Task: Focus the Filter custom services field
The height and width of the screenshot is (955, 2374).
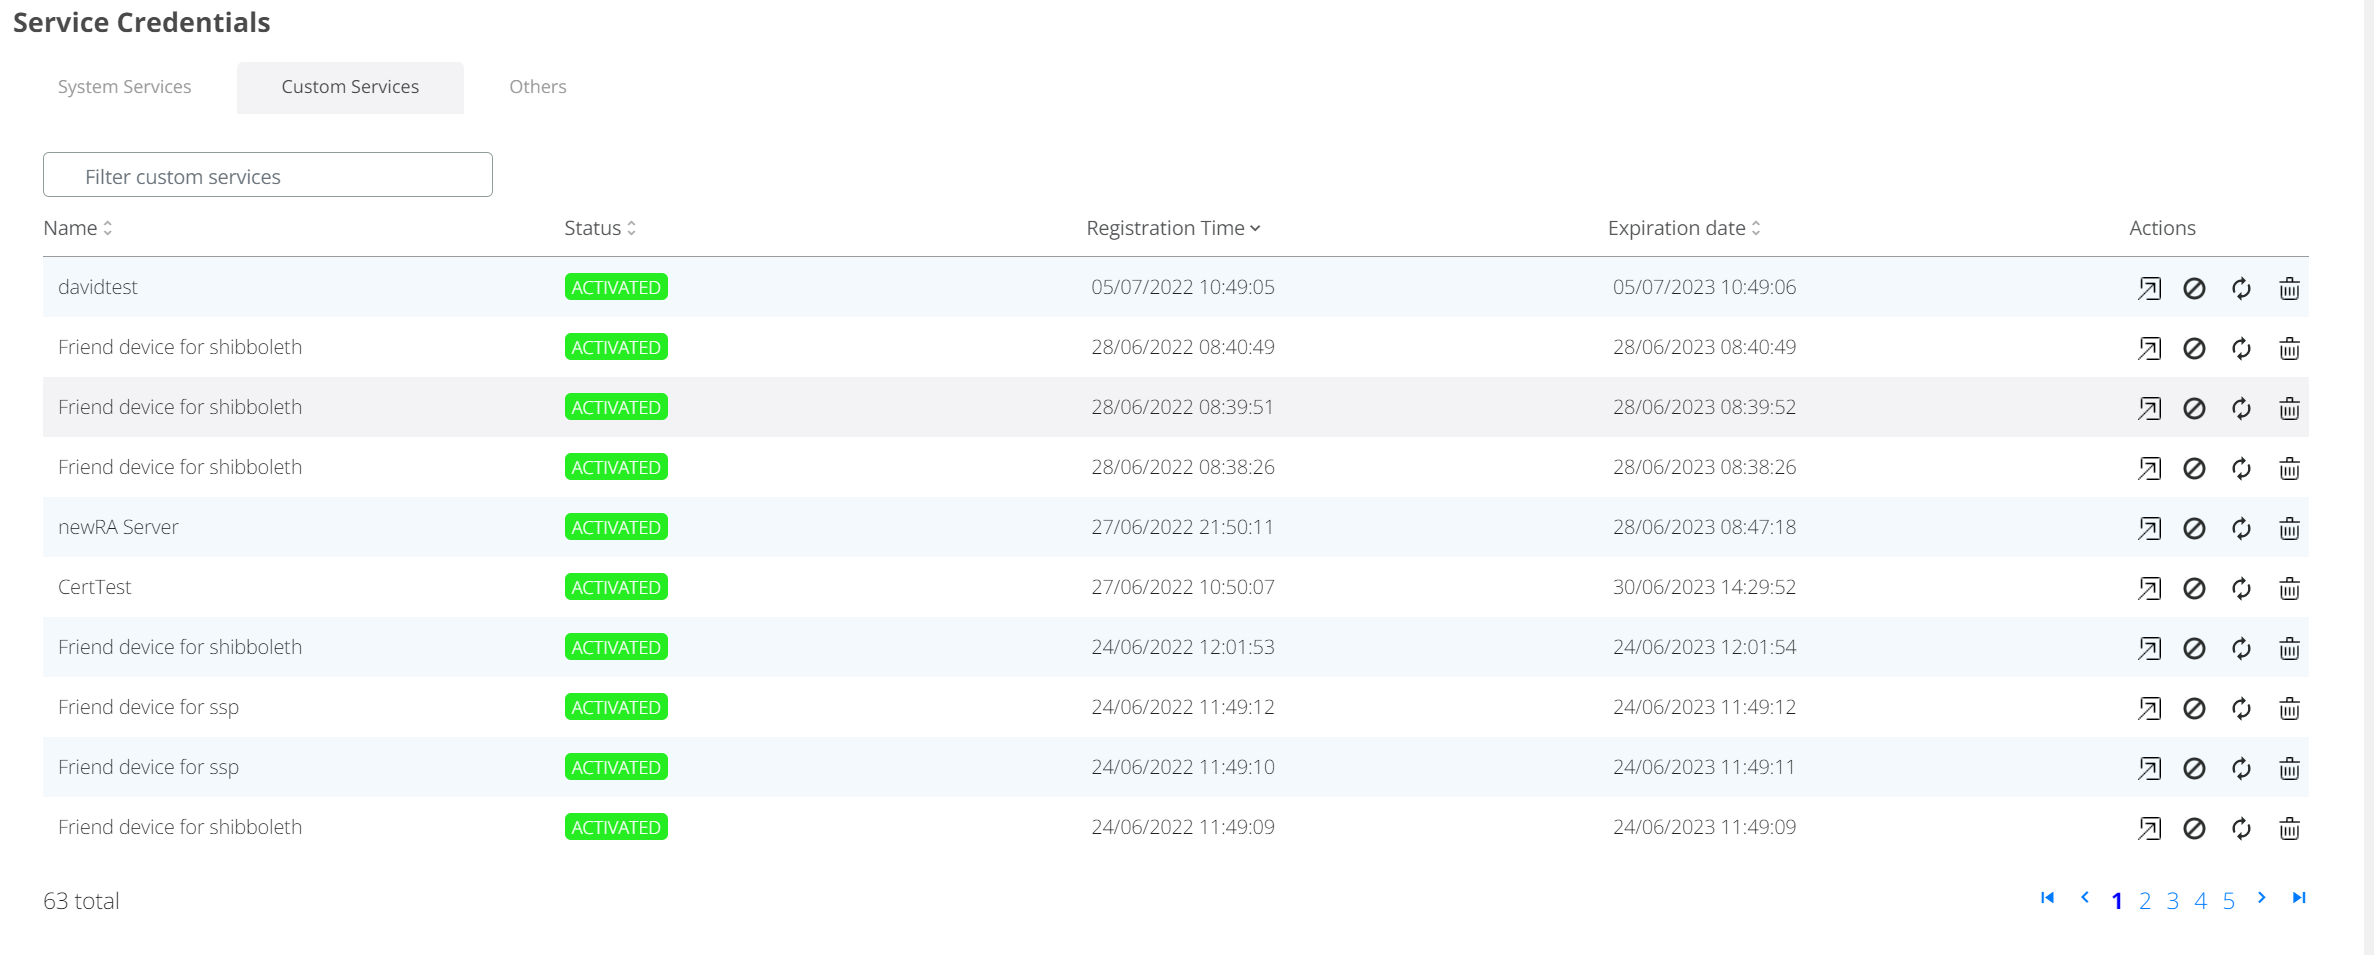Action: pos(268,176)
